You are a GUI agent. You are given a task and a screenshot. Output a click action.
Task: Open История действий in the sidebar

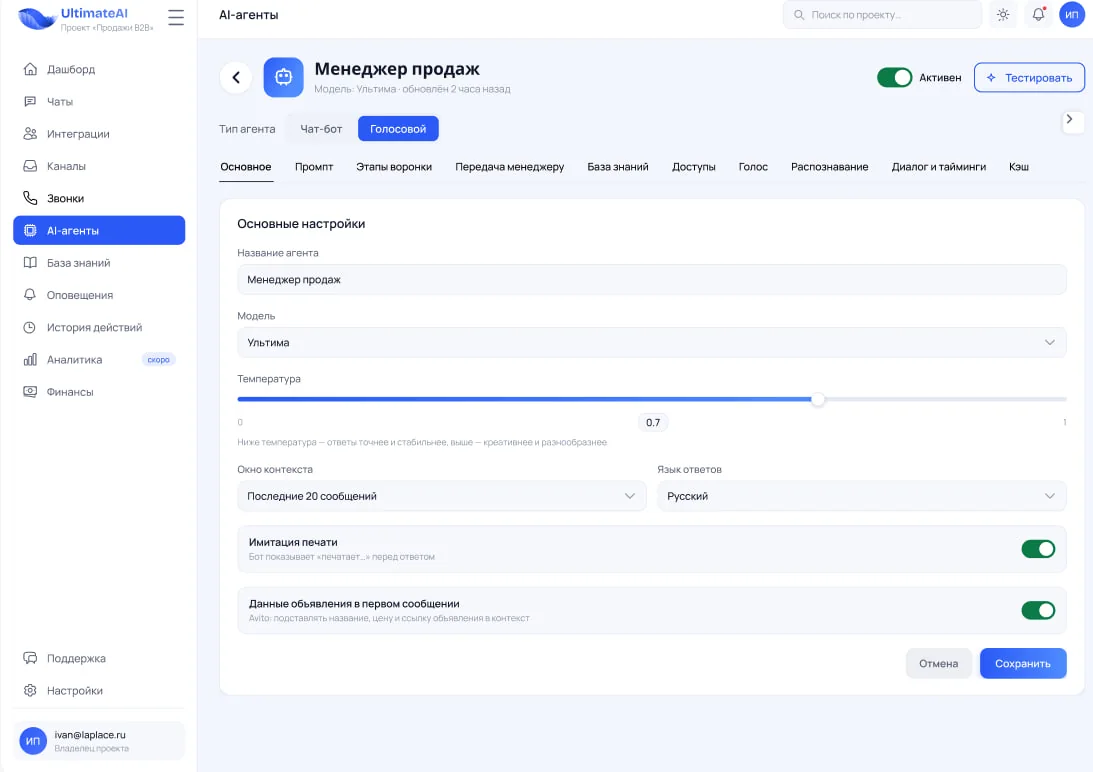tap(99, 327)
